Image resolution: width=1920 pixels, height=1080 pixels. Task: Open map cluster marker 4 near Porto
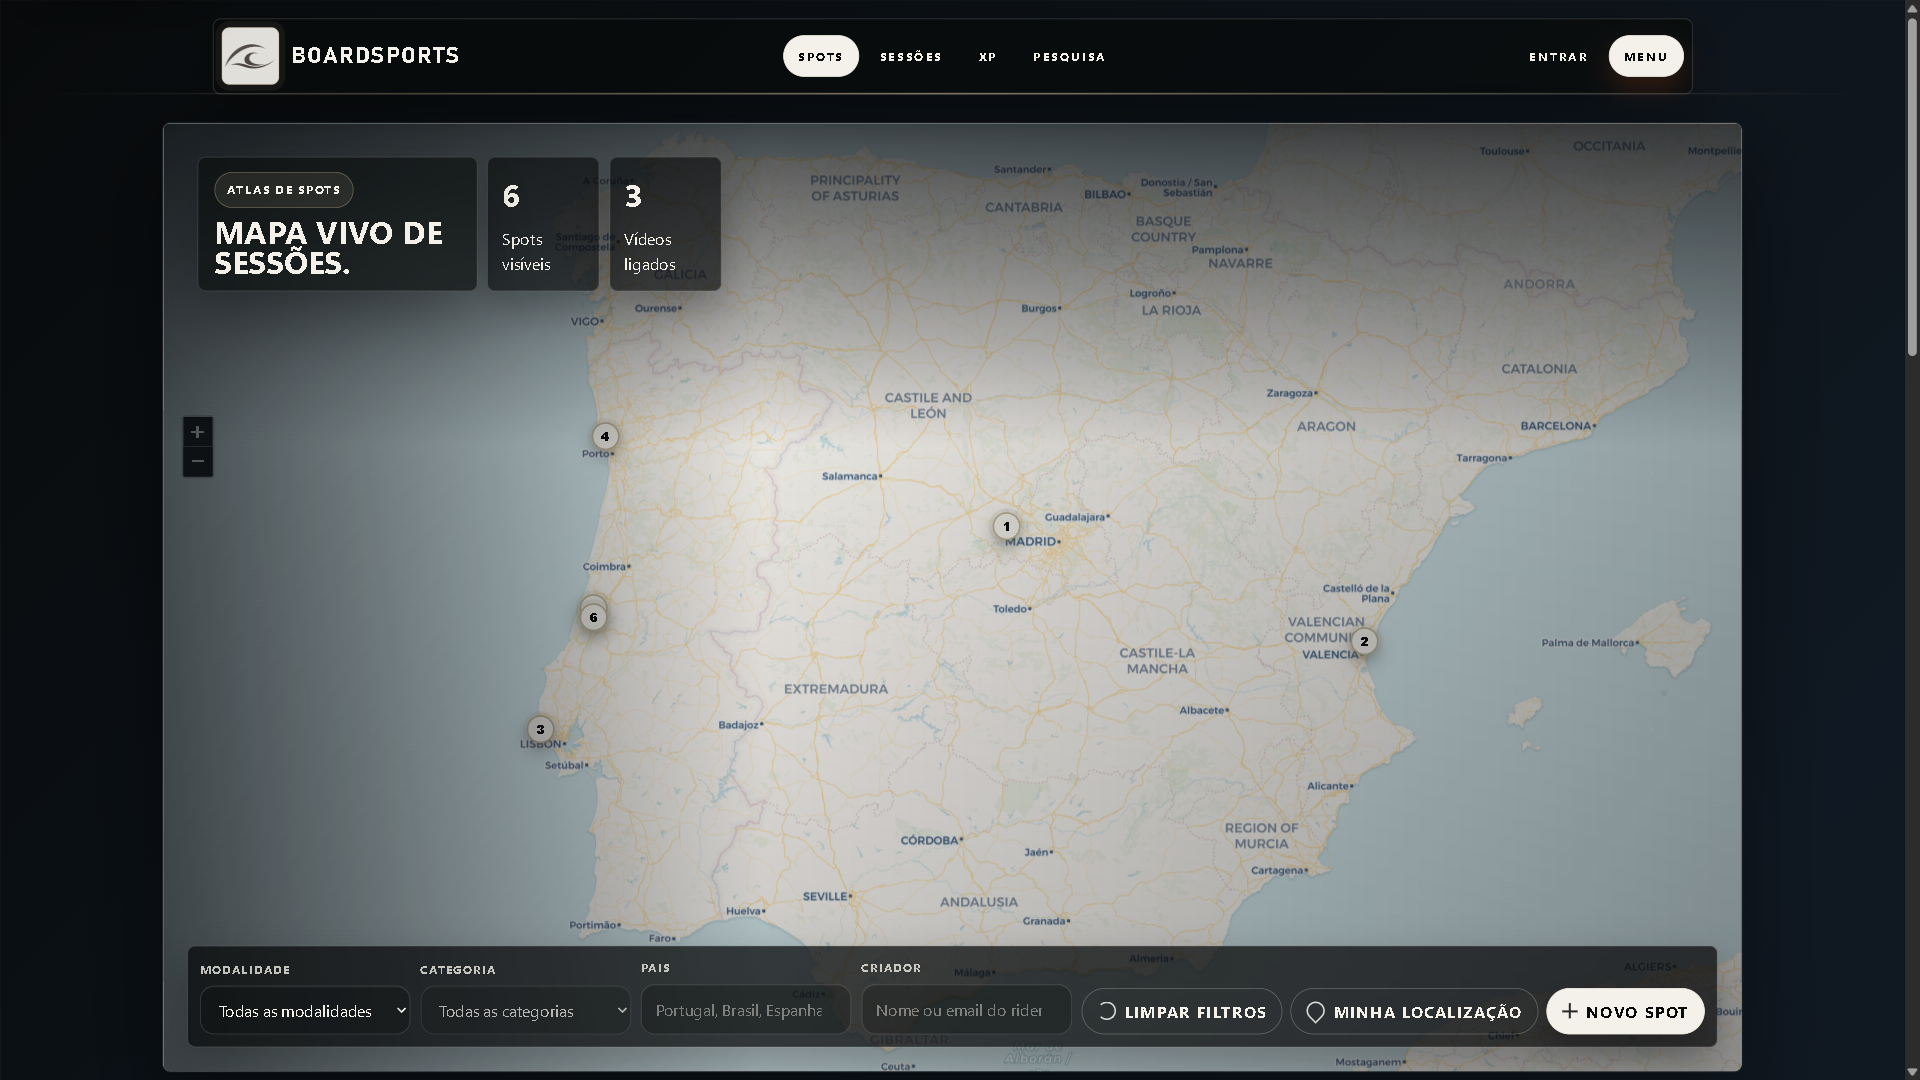(604, 436)
